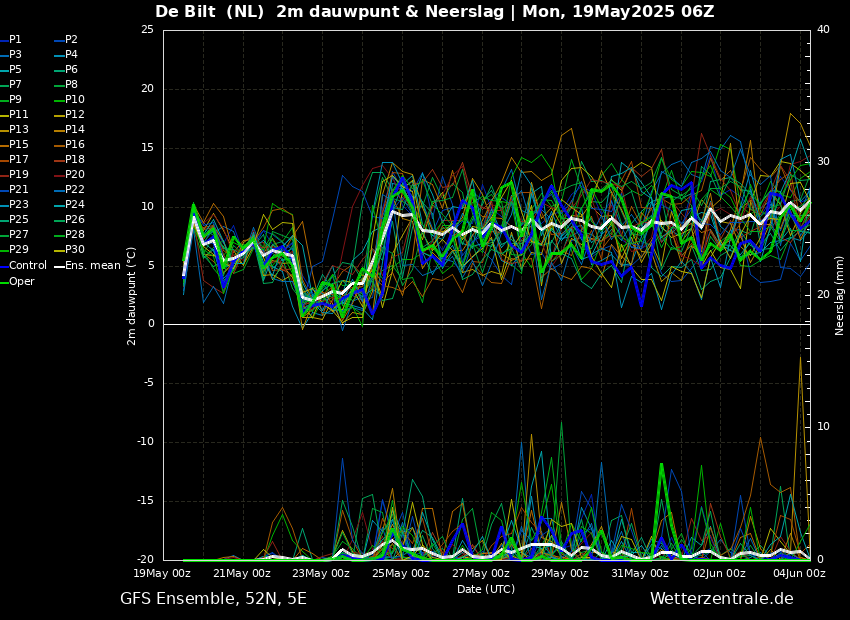Click the yellow line swatch beside P30
The width and height of the screenshot is (850, 620).
[x=59, y=250]
